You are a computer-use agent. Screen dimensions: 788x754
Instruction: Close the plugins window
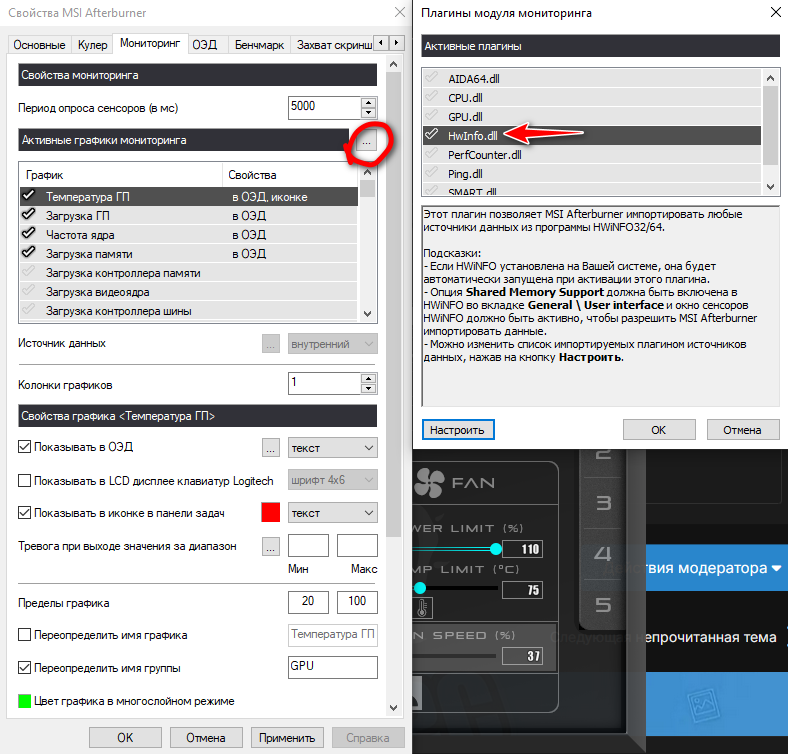(x=775, y=12)
